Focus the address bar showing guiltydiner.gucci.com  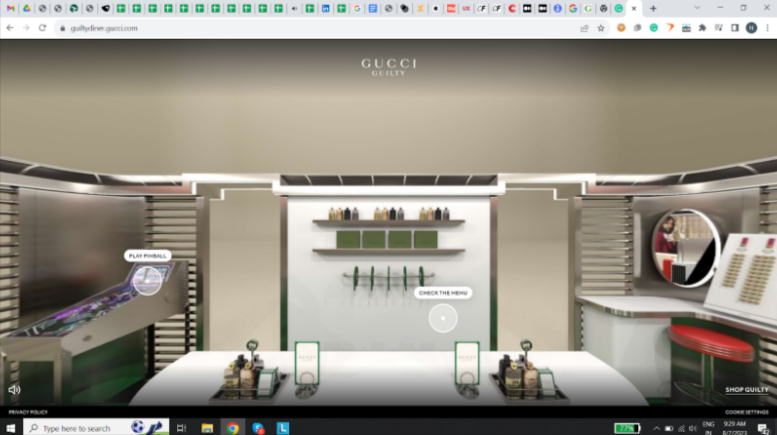(317, 28)
